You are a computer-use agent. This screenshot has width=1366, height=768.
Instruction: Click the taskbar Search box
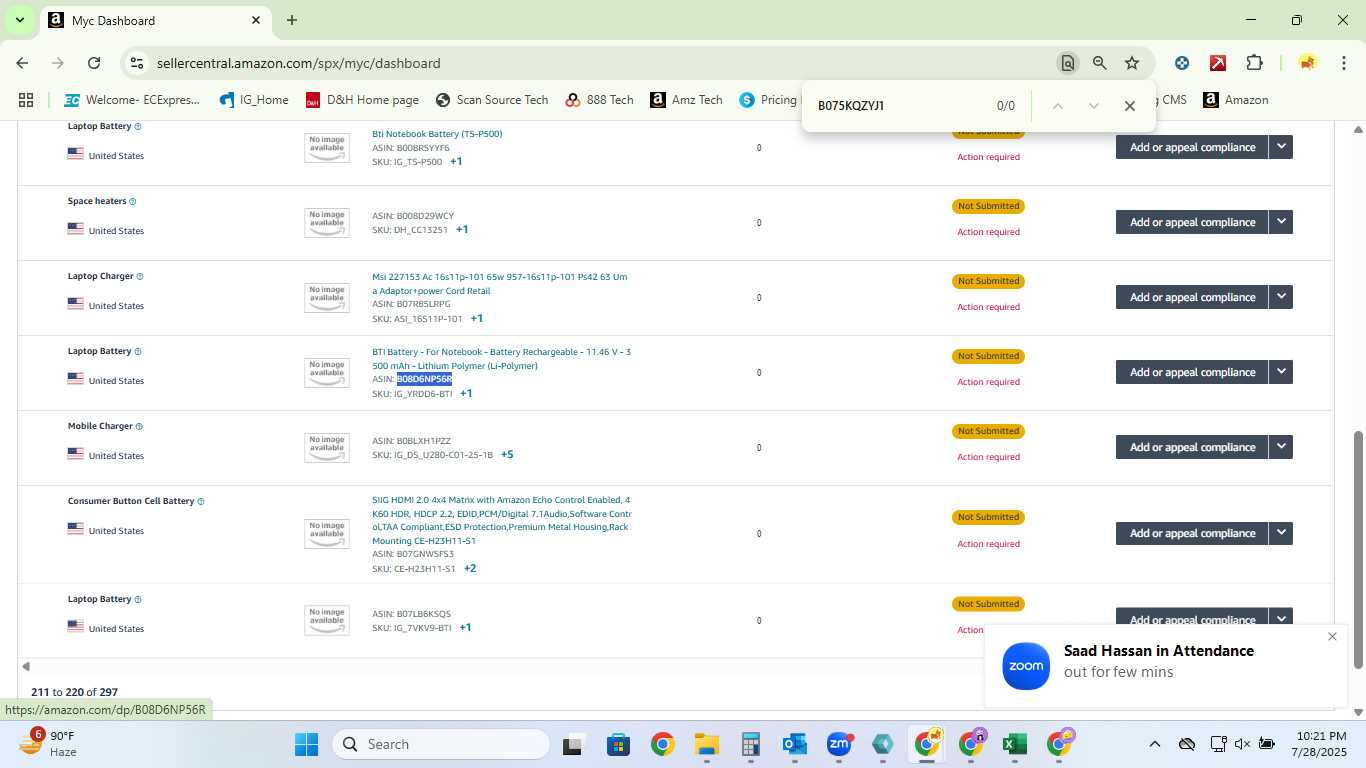[441, 744]
